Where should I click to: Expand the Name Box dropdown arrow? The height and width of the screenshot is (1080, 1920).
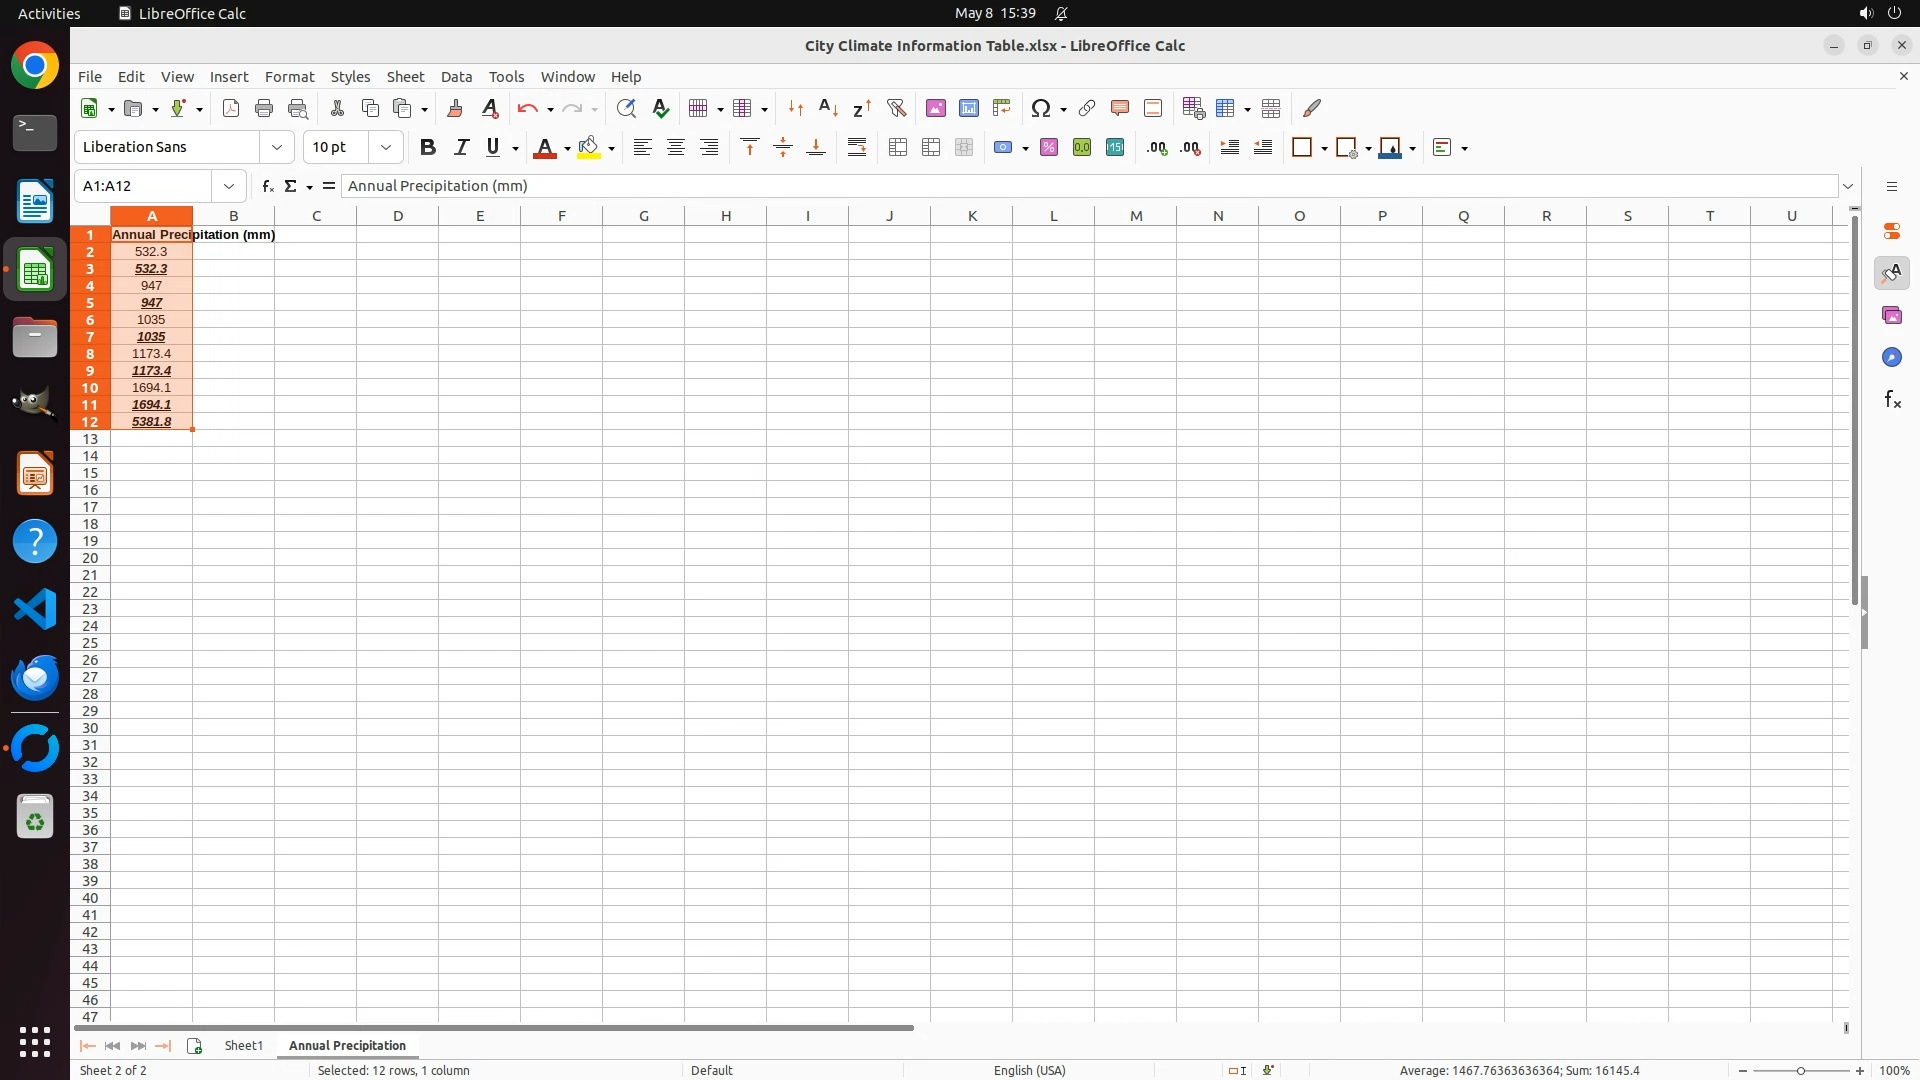[229, 186]
